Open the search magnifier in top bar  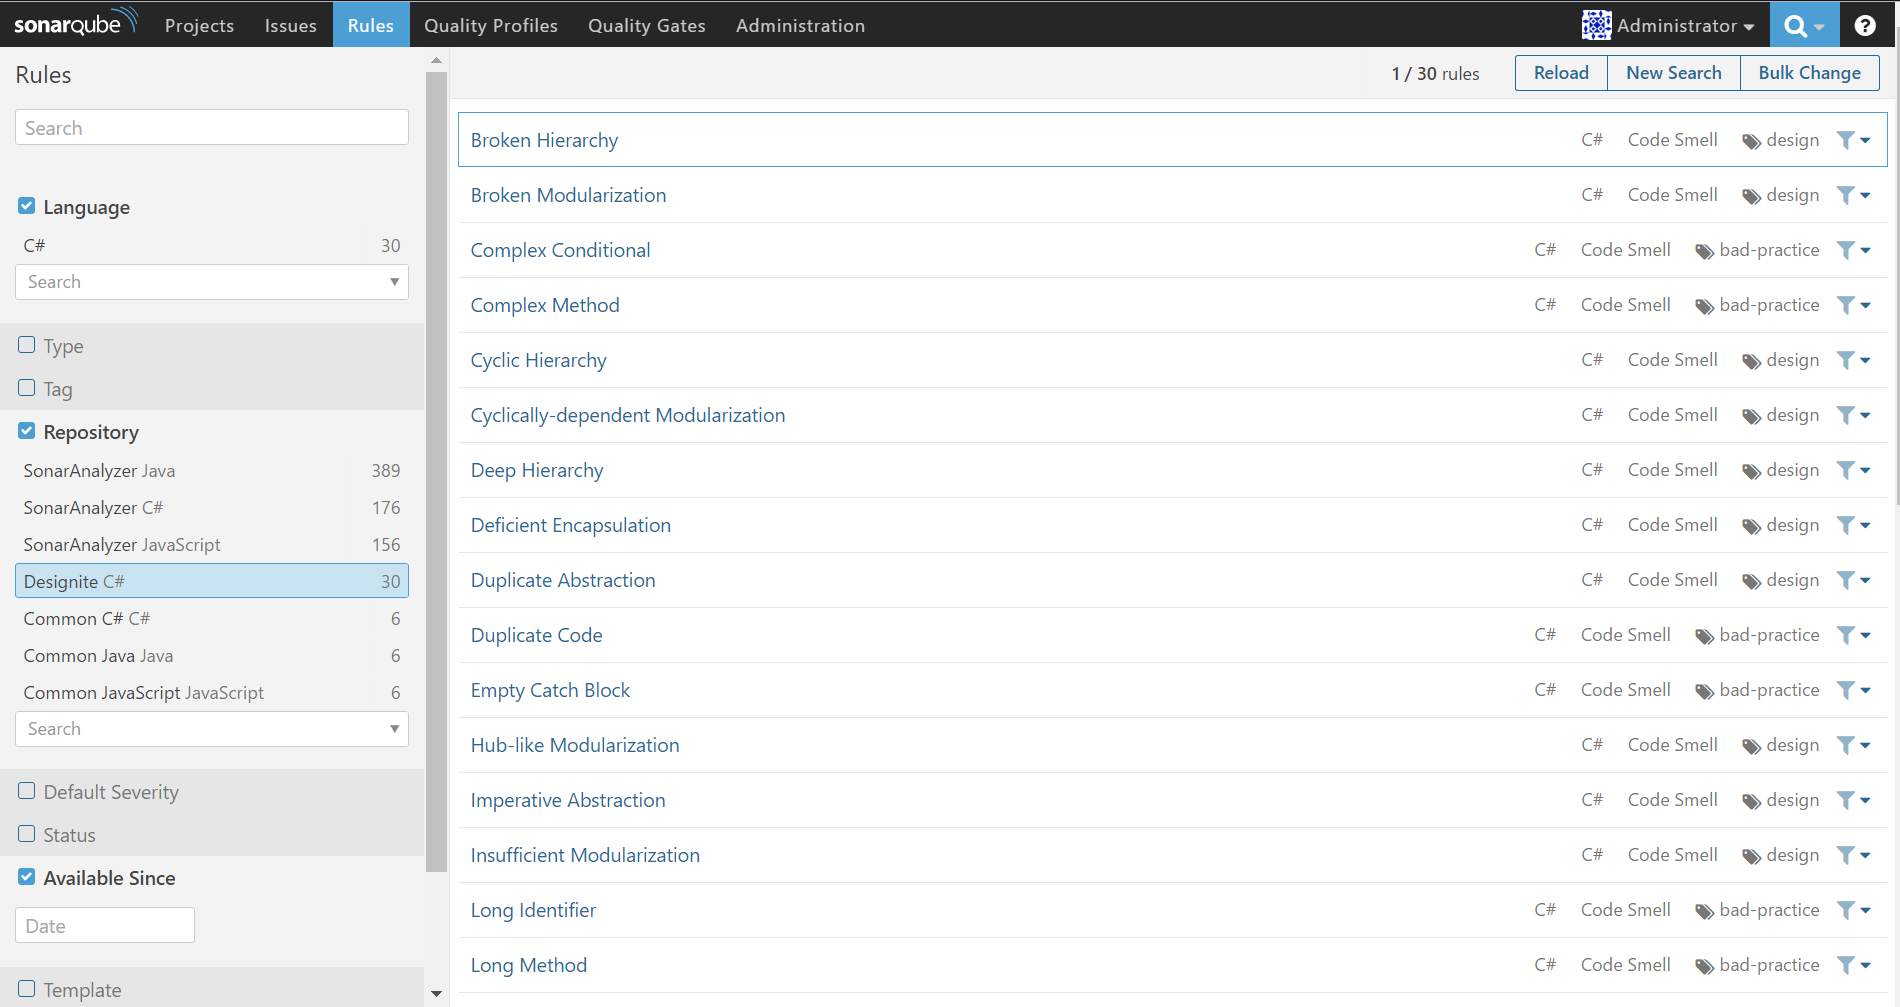tap(1795, 26)
